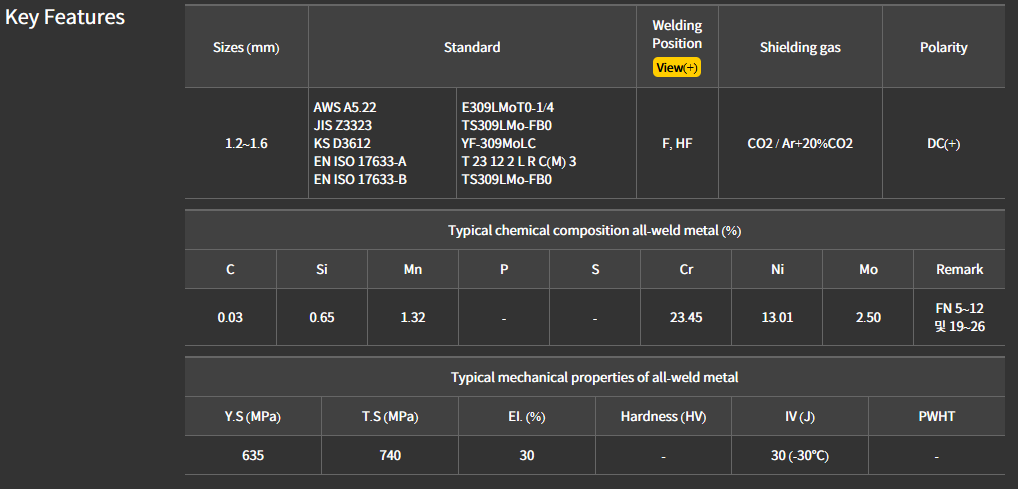The height and width of the screenshot is (489, 1018).
Task: Expand the Welding Position View(+) button
Action: pos(677,68)
